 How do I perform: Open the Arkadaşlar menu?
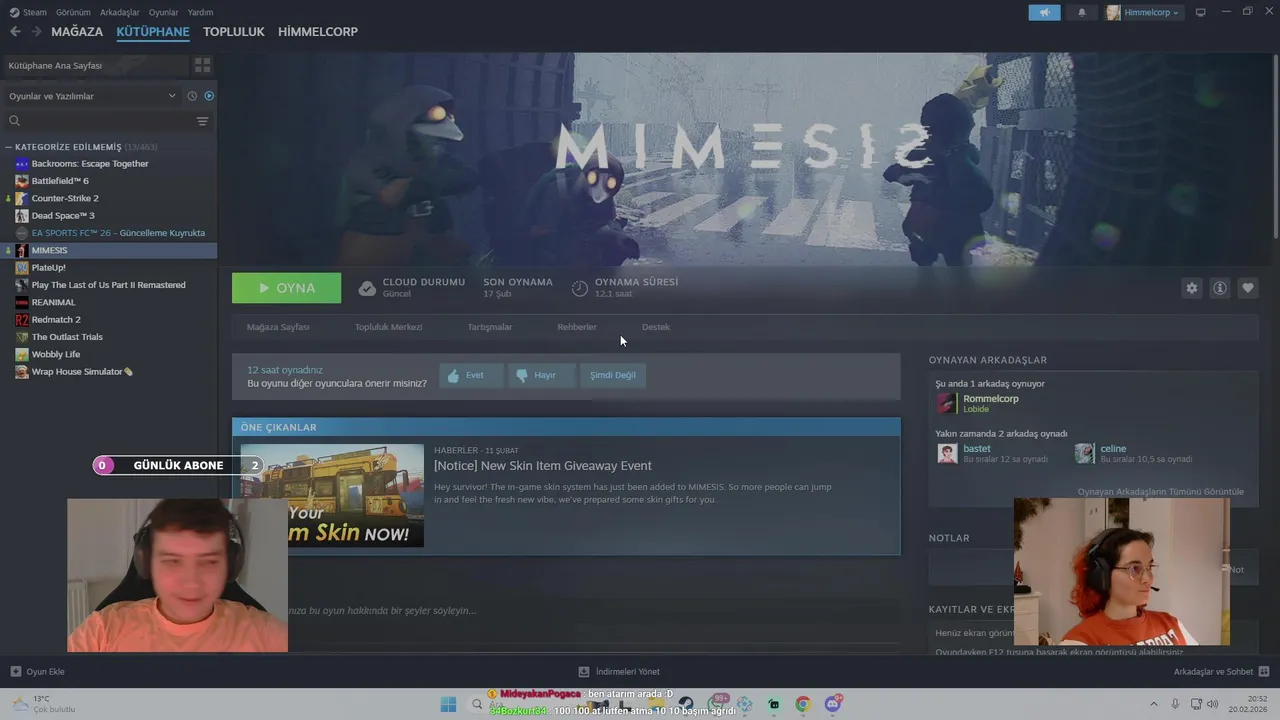[x=120, y=12]
